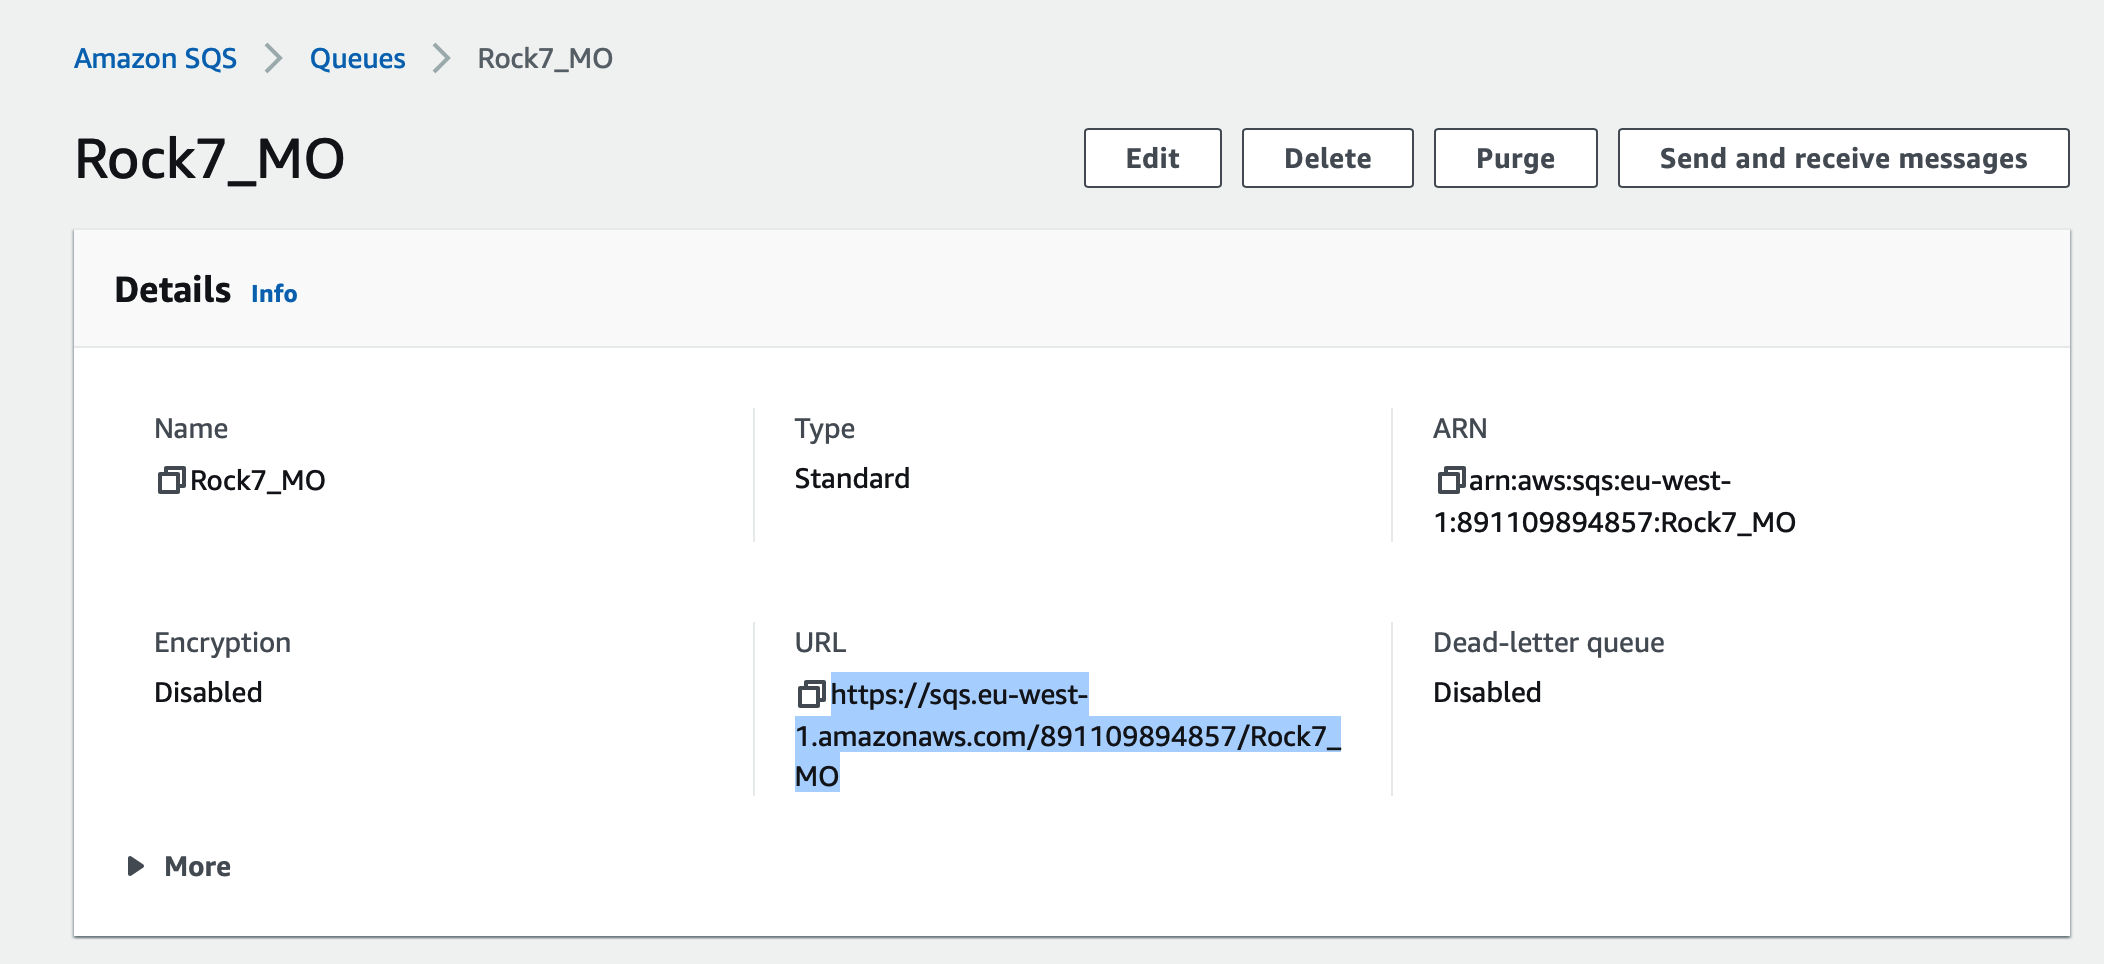
Task: Go to Queues breadcrumb link
Action: click(358, 59)
